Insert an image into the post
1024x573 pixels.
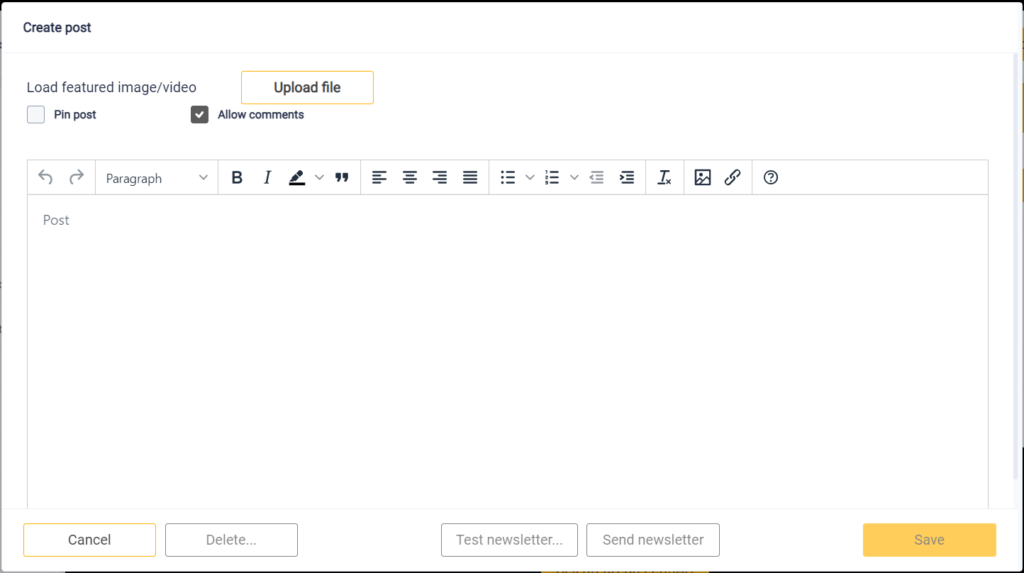[702, 177]
